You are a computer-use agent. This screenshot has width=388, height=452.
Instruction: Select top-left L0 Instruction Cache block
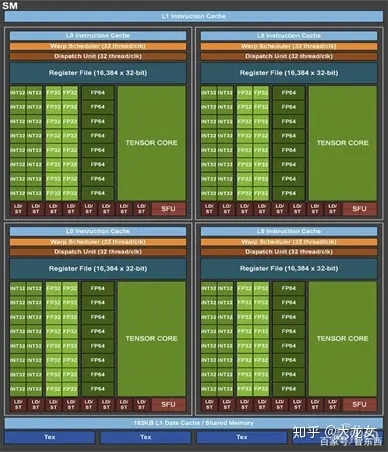coord(98,36)
